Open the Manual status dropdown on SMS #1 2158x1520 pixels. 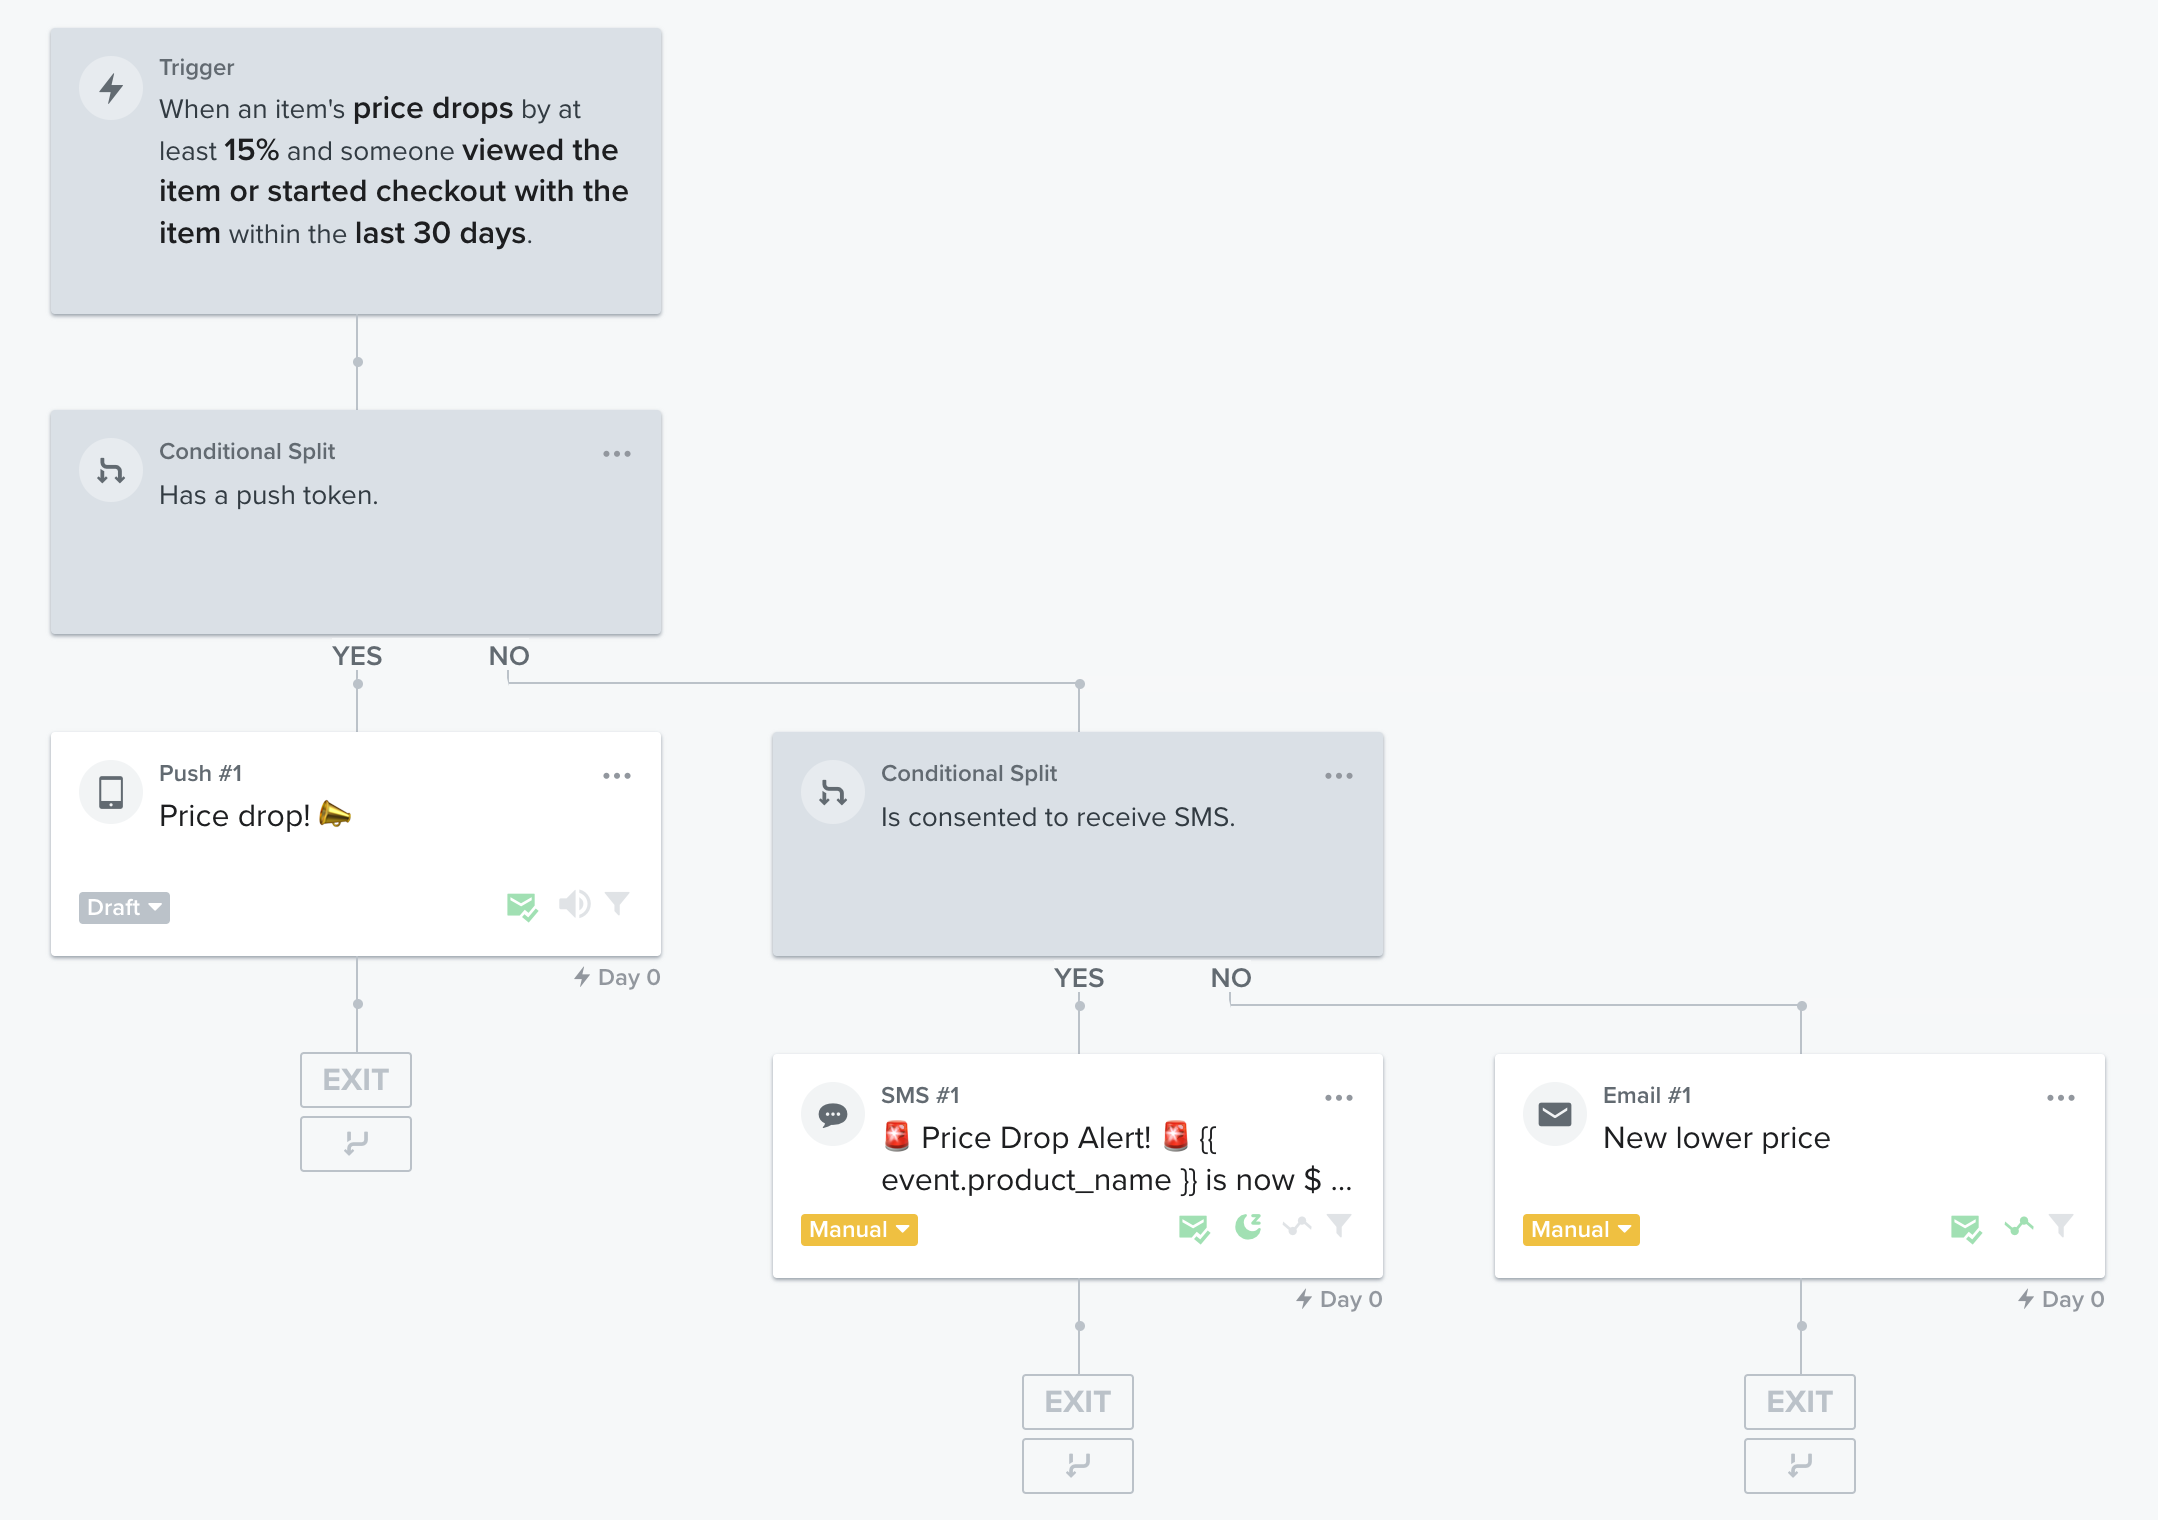[859, 1230]
